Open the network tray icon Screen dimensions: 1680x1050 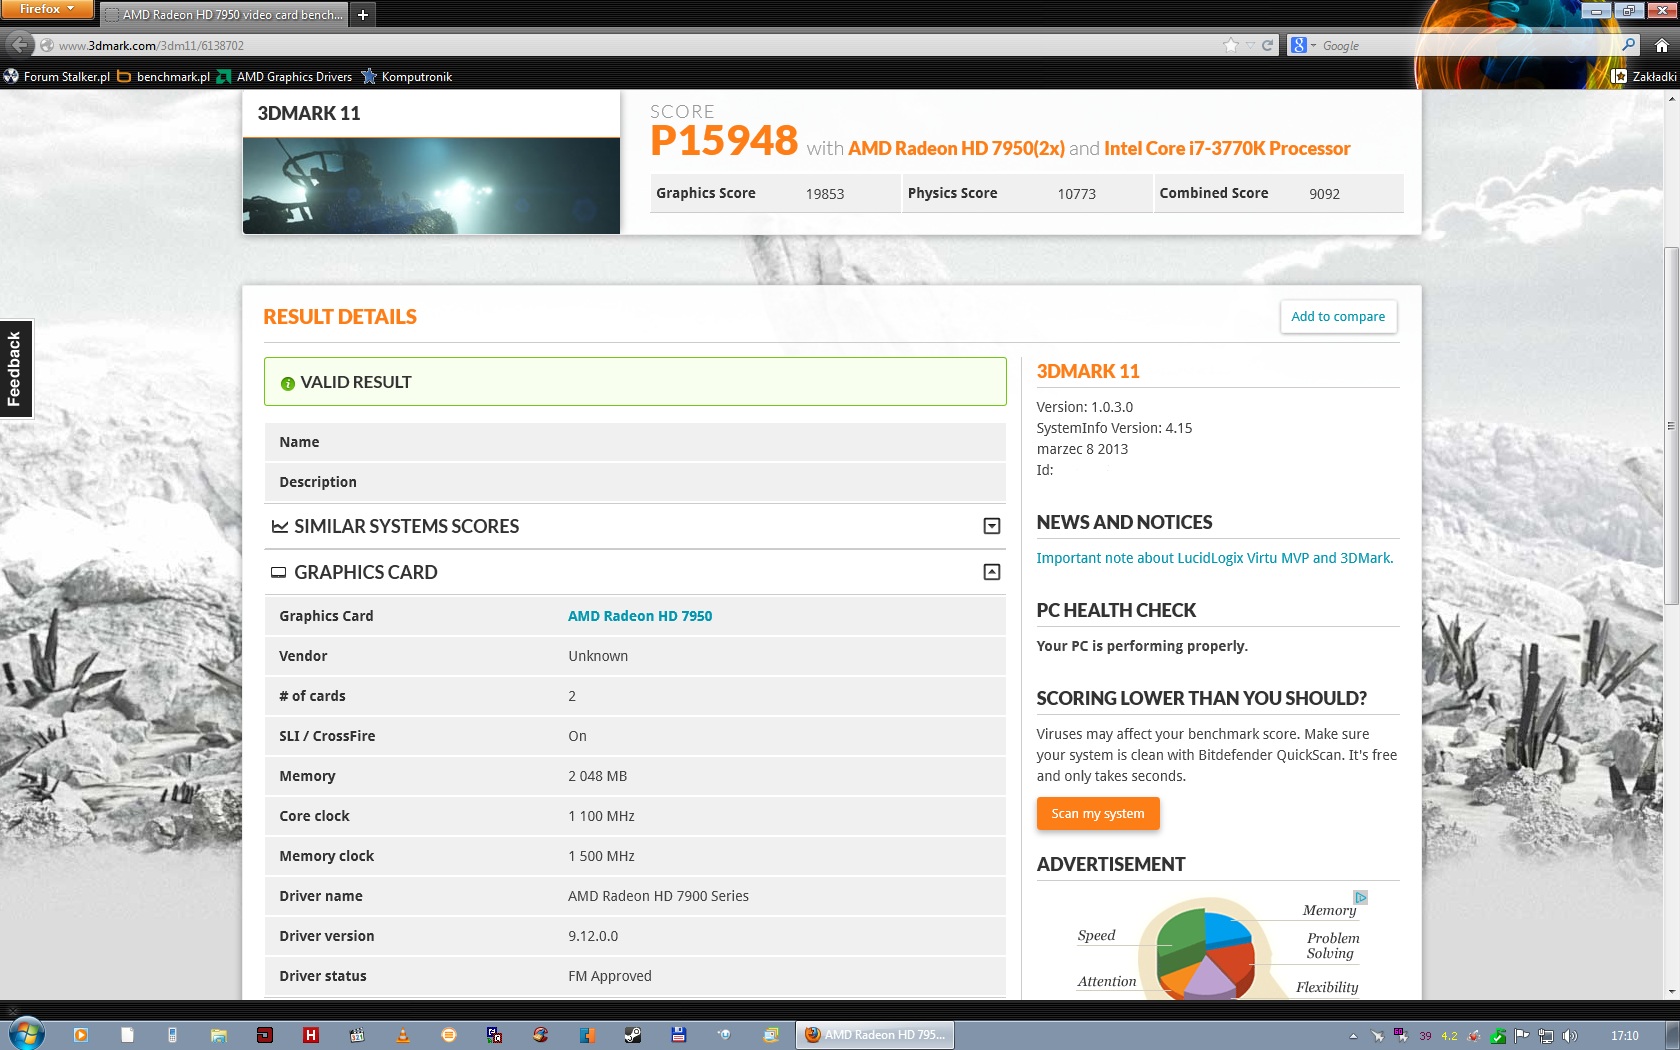[x=1546, y=1036]
